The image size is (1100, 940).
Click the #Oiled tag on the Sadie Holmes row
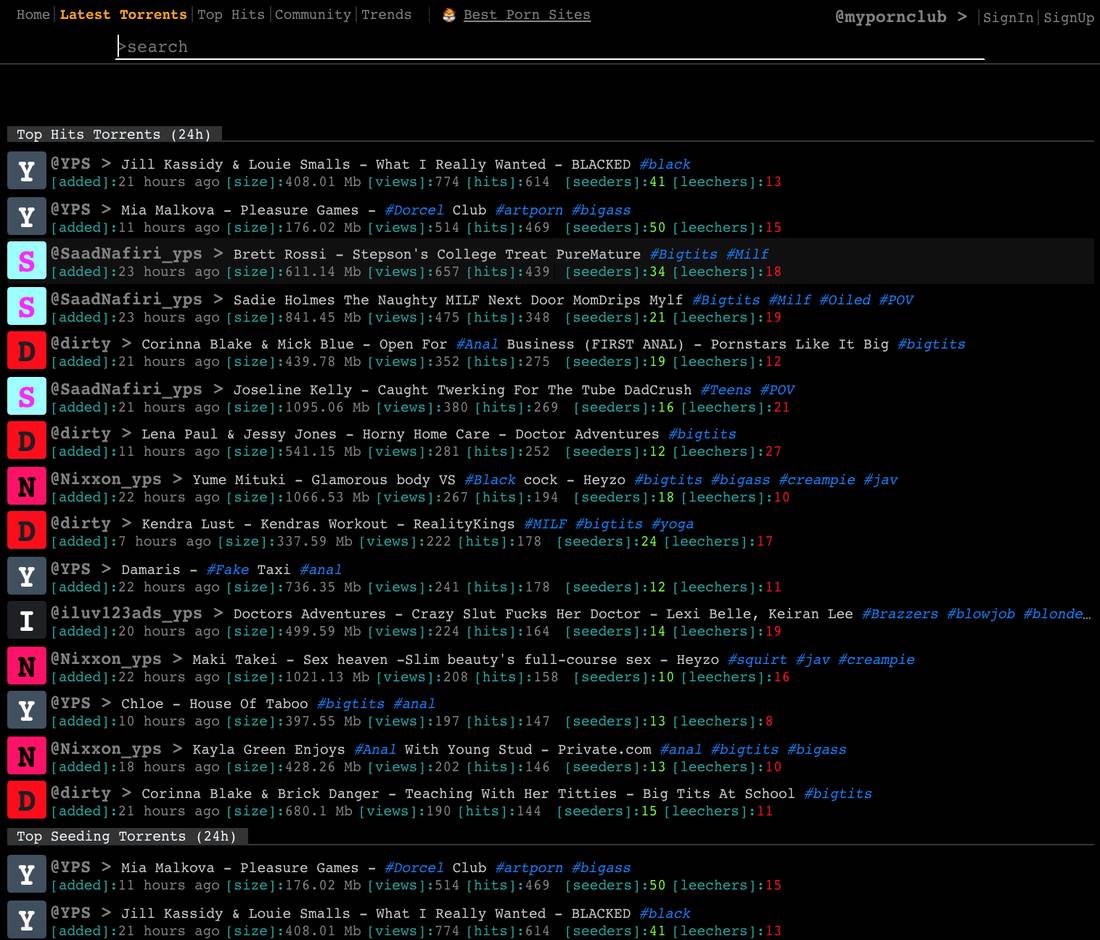845,300
